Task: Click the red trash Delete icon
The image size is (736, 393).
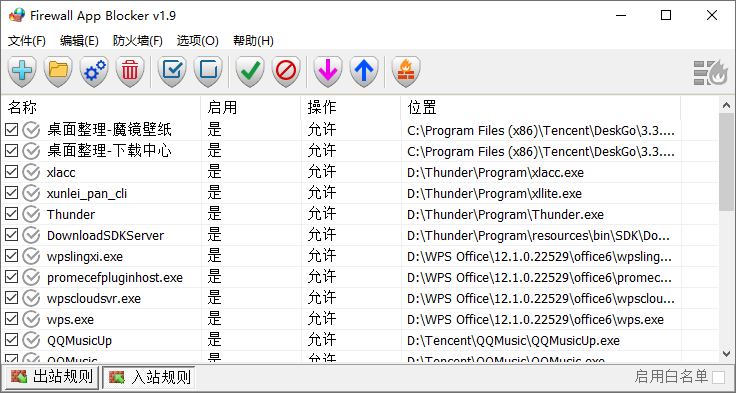Action: (x=130, y=71)
